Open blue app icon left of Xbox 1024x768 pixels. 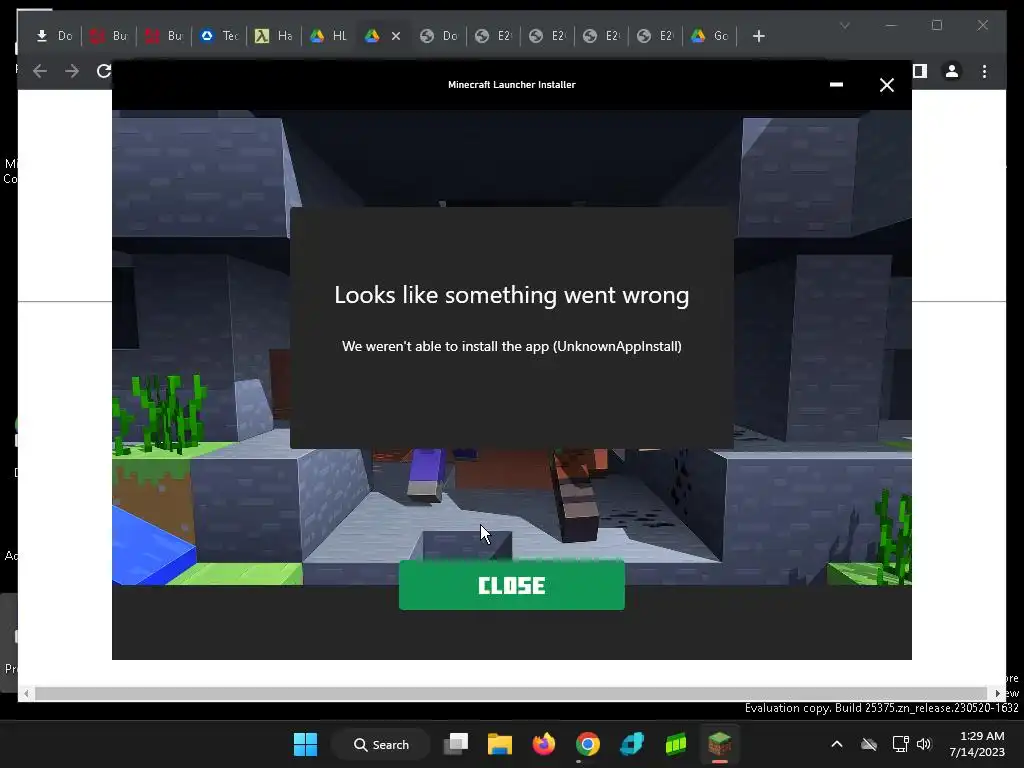pyautogui.click(x=632, y=744)
